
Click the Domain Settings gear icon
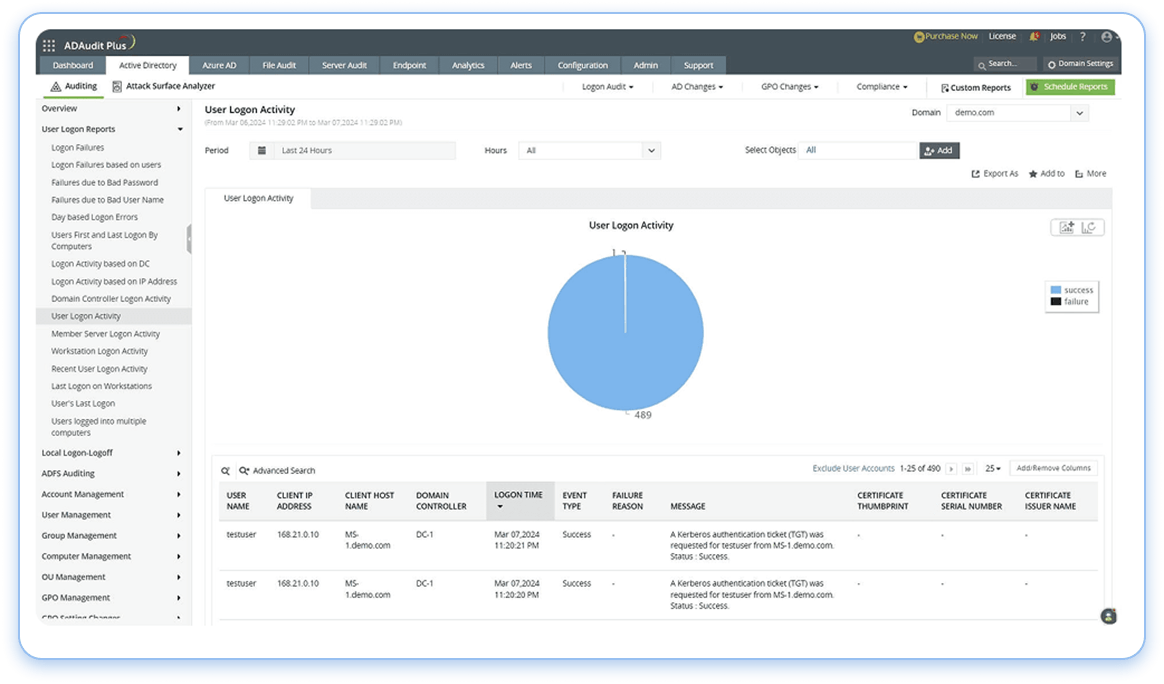pos(1051,65)
